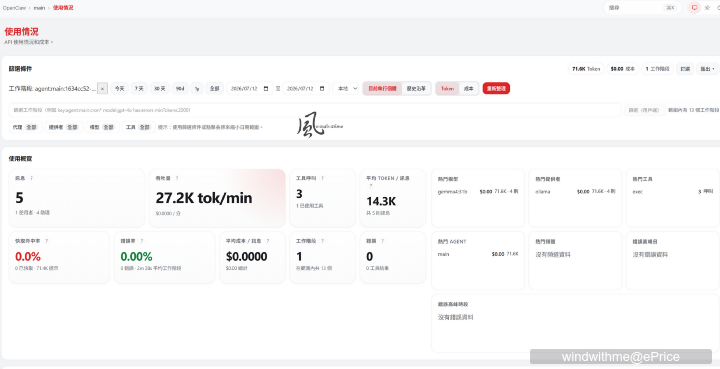This screenshot has width=720, height=369.
Task: Show help for the 訊息 card
Action: tap(31, 178)
